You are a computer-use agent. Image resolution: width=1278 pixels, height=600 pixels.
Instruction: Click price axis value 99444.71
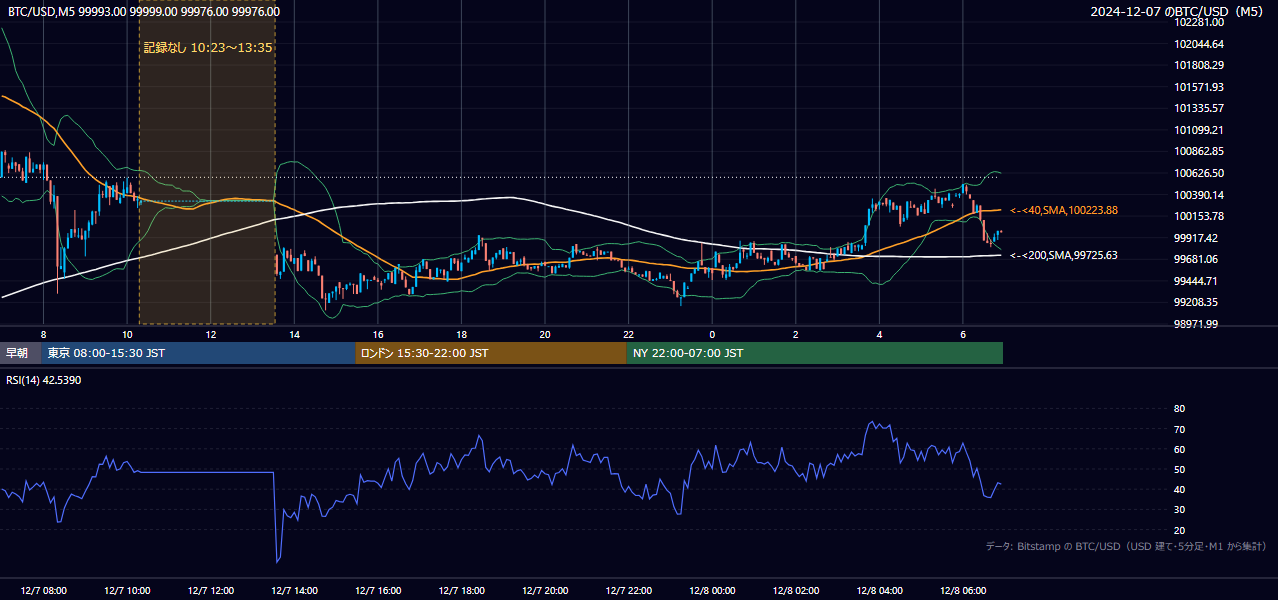pyautogui.click(x=1196, y=281)
